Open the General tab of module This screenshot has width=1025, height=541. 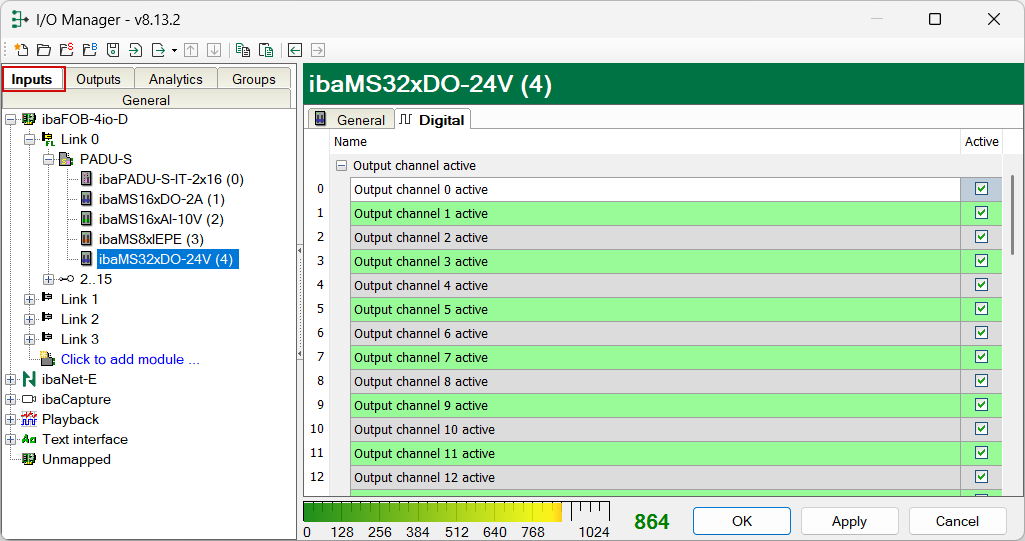[x=349, y=120]
